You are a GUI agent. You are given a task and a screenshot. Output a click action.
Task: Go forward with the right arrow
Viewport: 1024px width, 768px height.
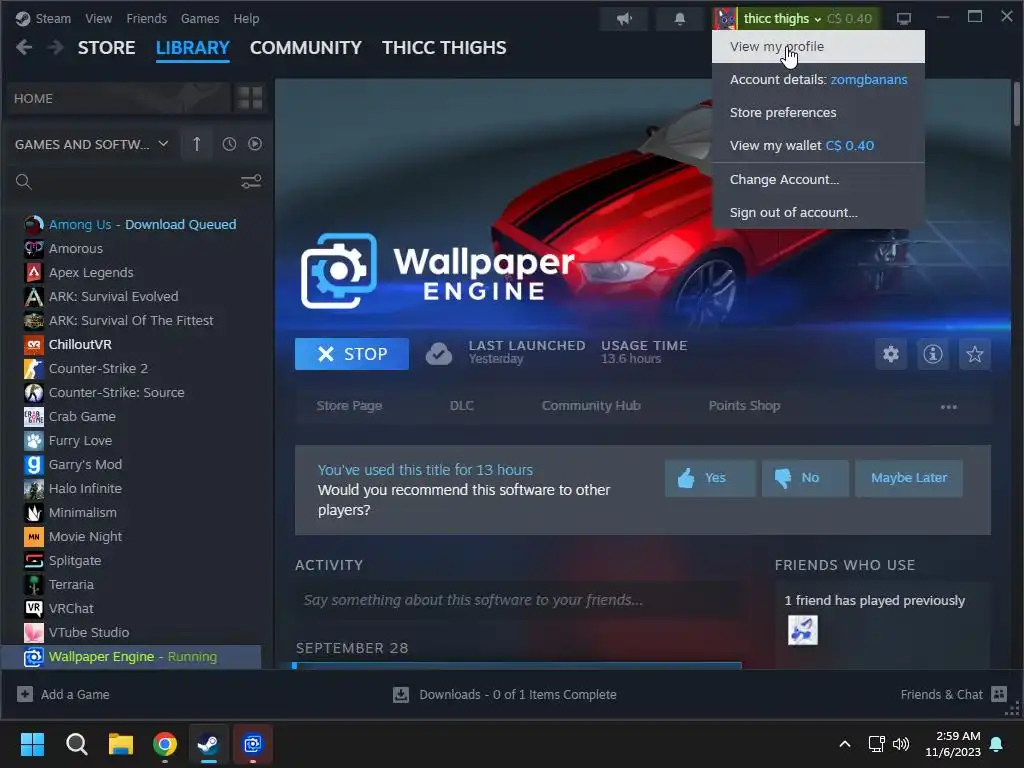click(56, 48)
